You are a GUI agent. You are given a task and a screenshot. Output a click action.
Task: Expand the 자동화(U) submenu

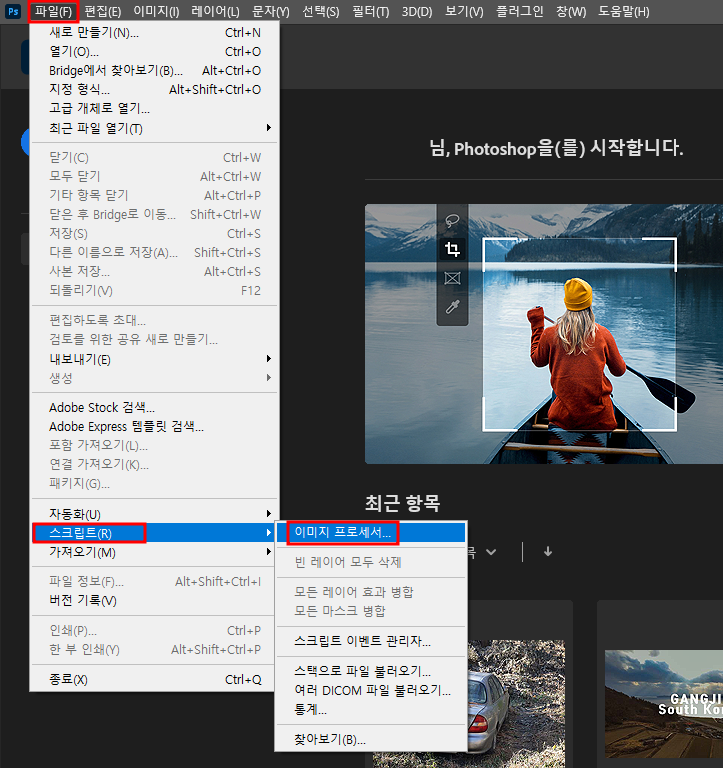[154, 514]
